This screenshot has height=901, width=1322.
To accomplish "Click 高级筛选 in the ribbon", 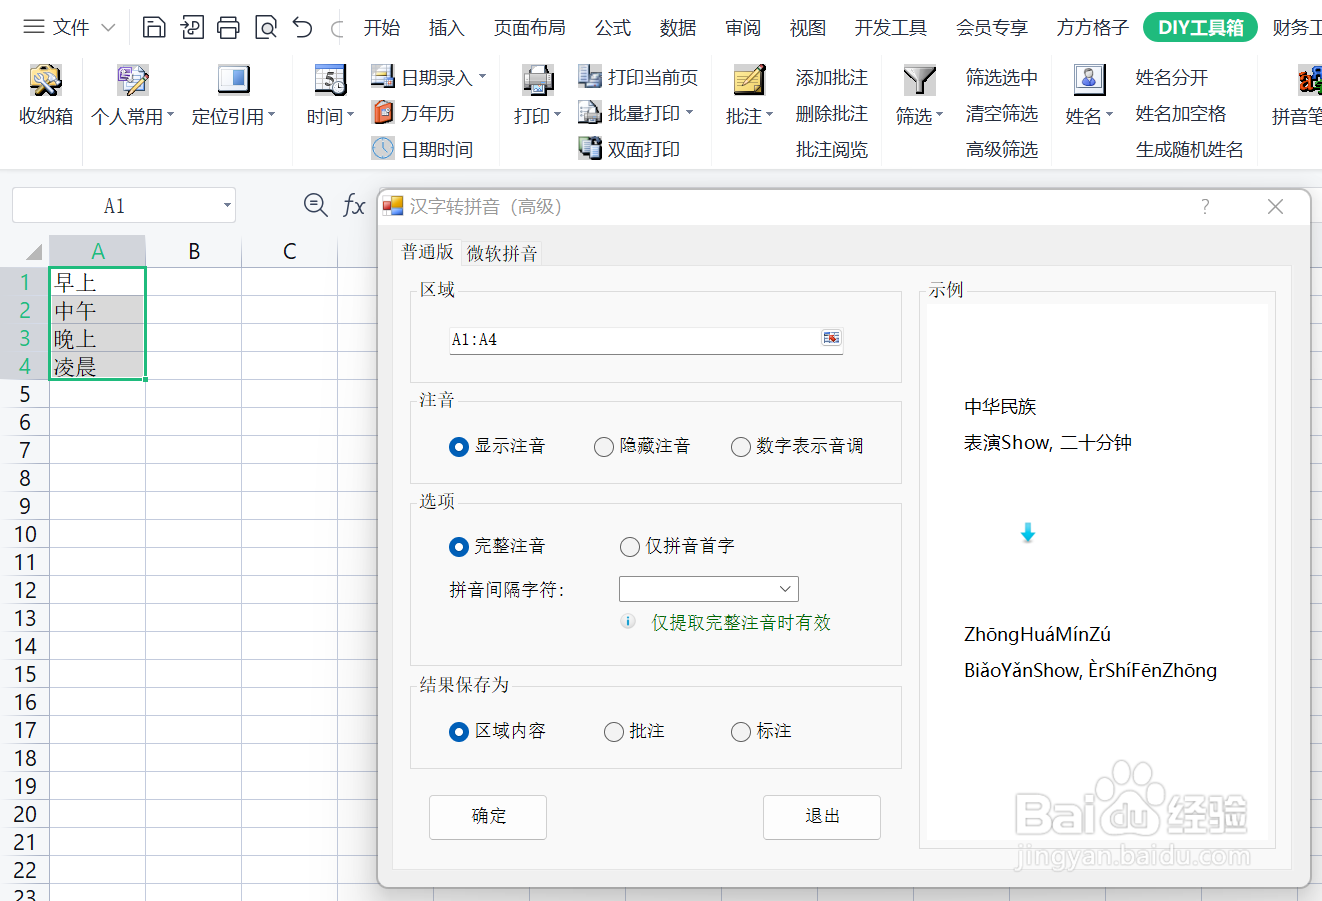I will point(1002,149).
